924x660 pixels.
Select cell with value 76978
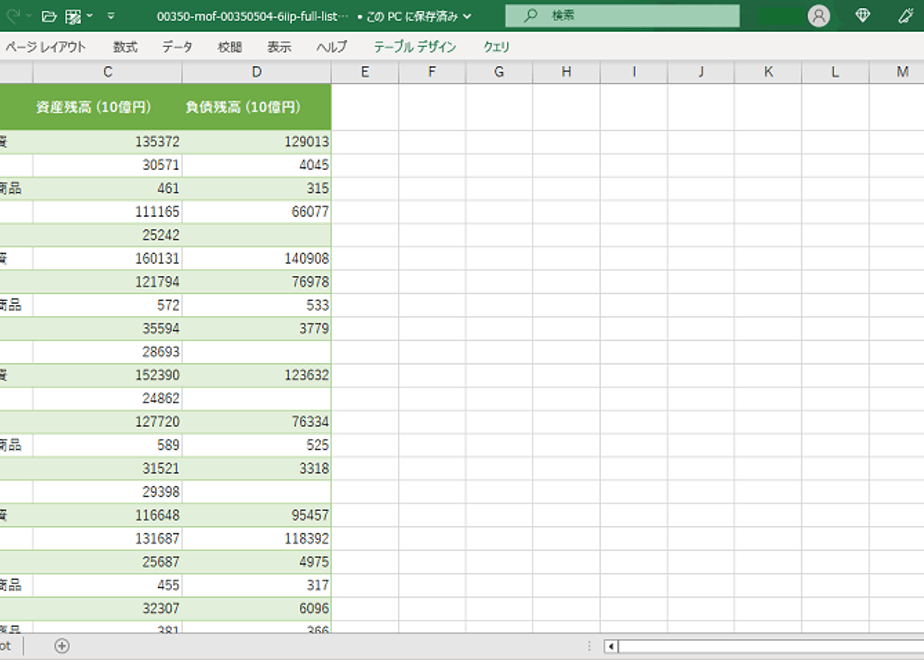[x=256, y=282]
